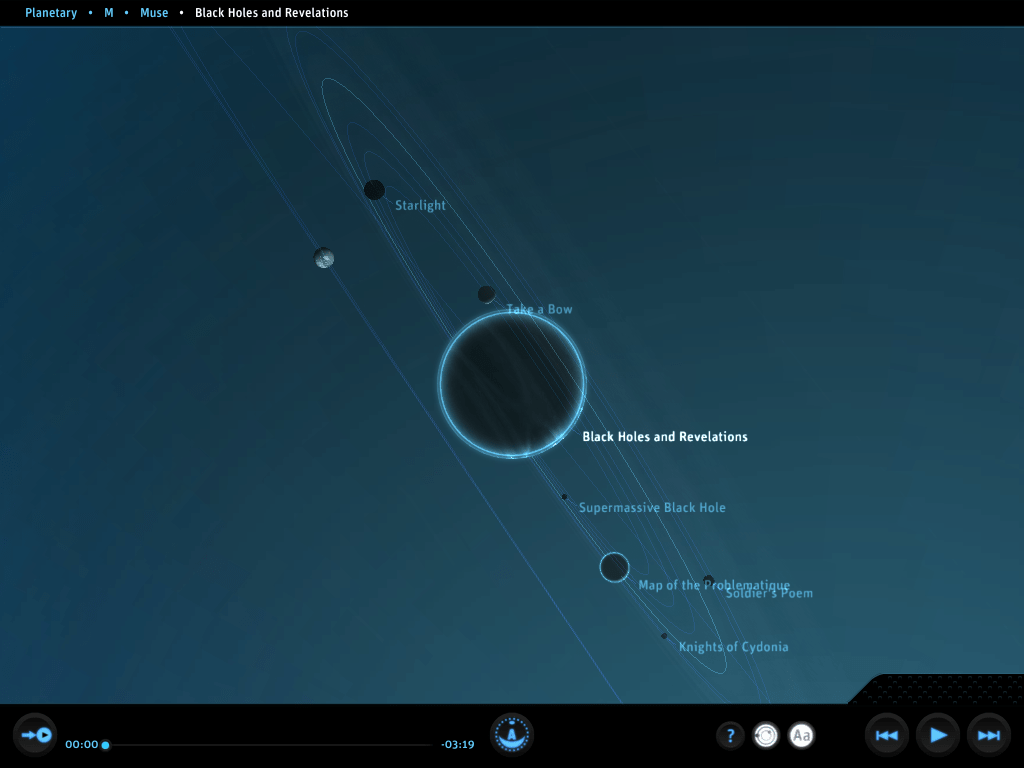Click the Map of the Problematique label

click(714, 584)
